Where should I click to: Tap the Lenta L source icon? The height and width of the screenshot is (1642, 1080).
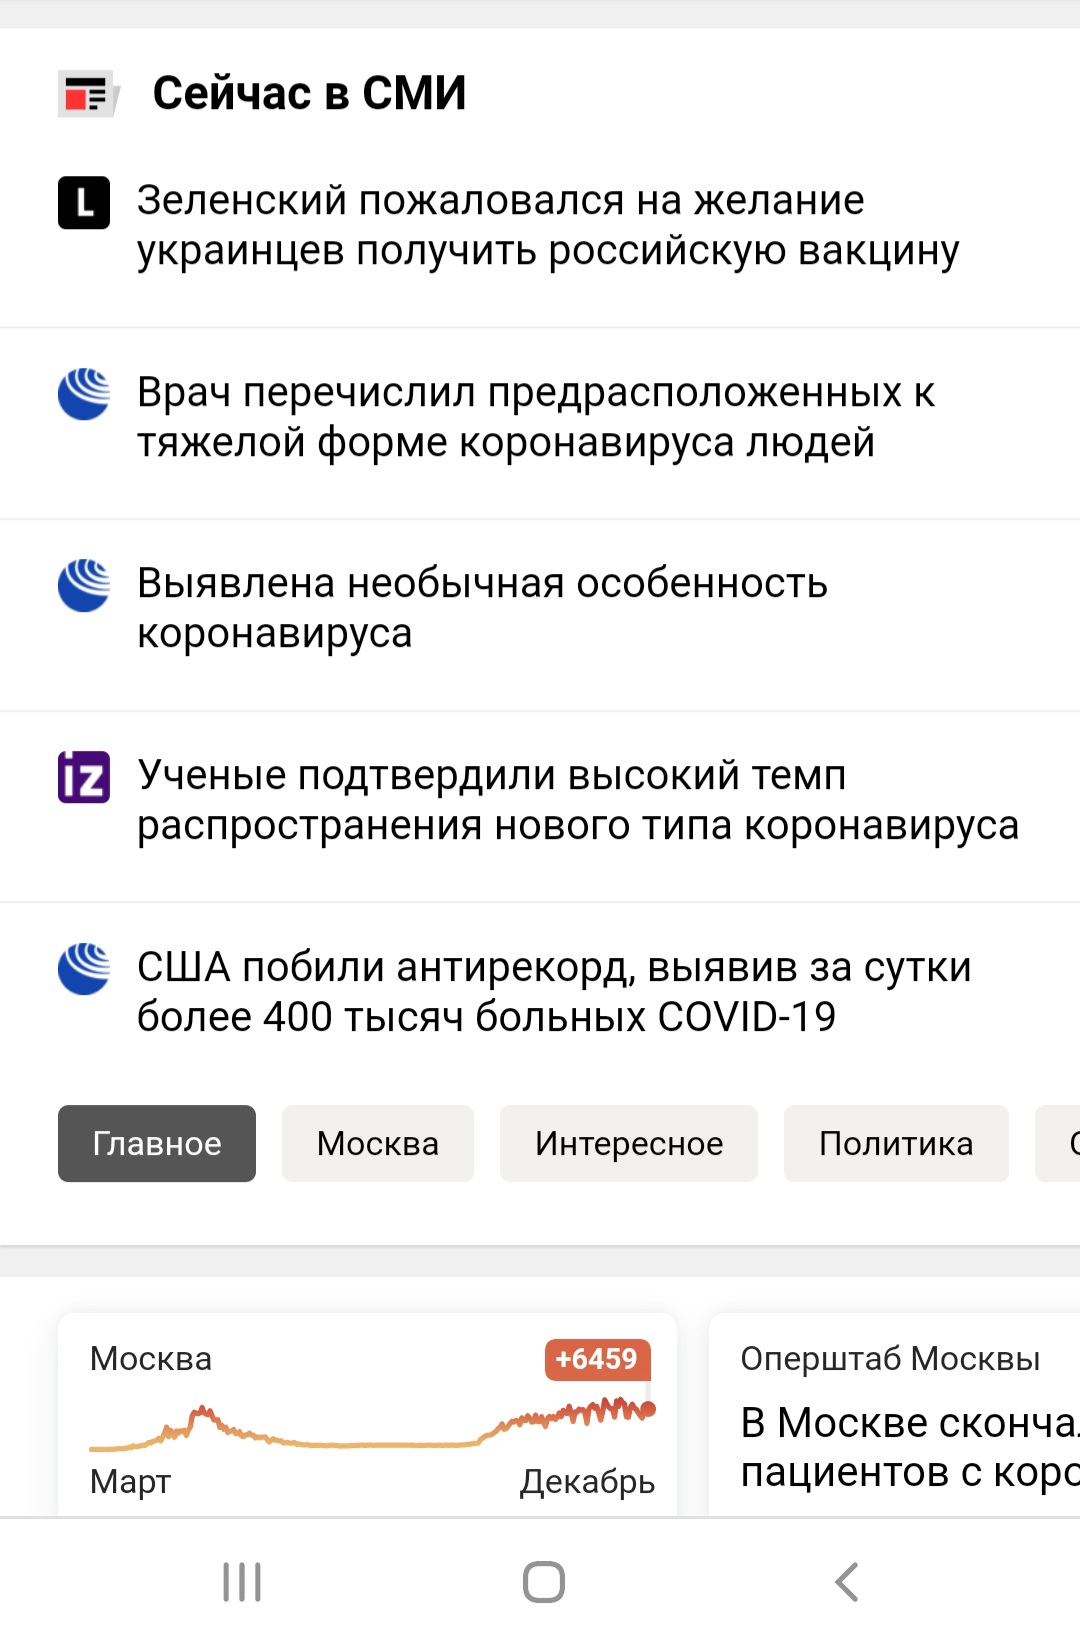click(x=84, y=203)
